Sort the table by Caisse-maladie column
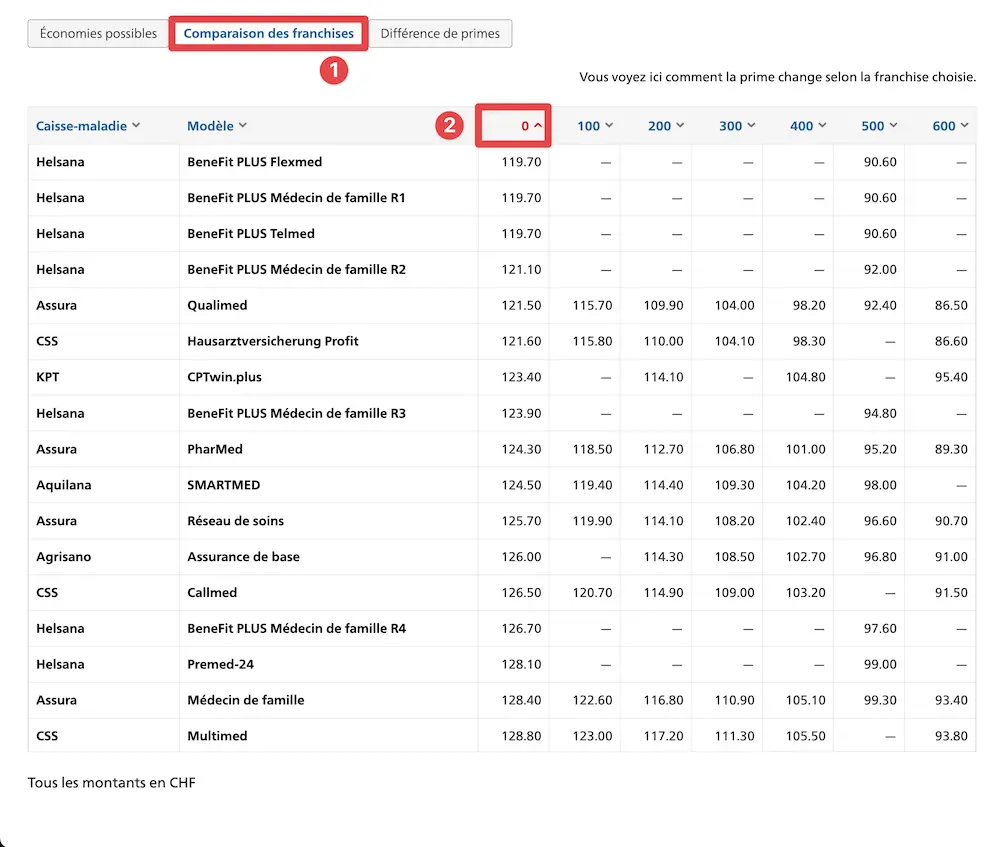The width and height of the screenshot is (1000, 847). pyautogui.click(x=88, y=126)
